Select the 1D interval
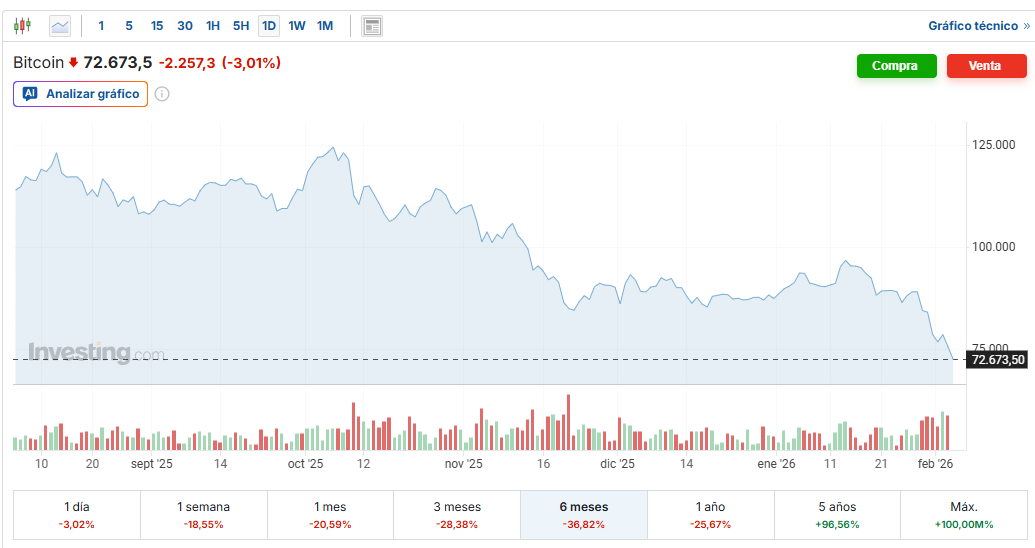 tap(269, 26)
